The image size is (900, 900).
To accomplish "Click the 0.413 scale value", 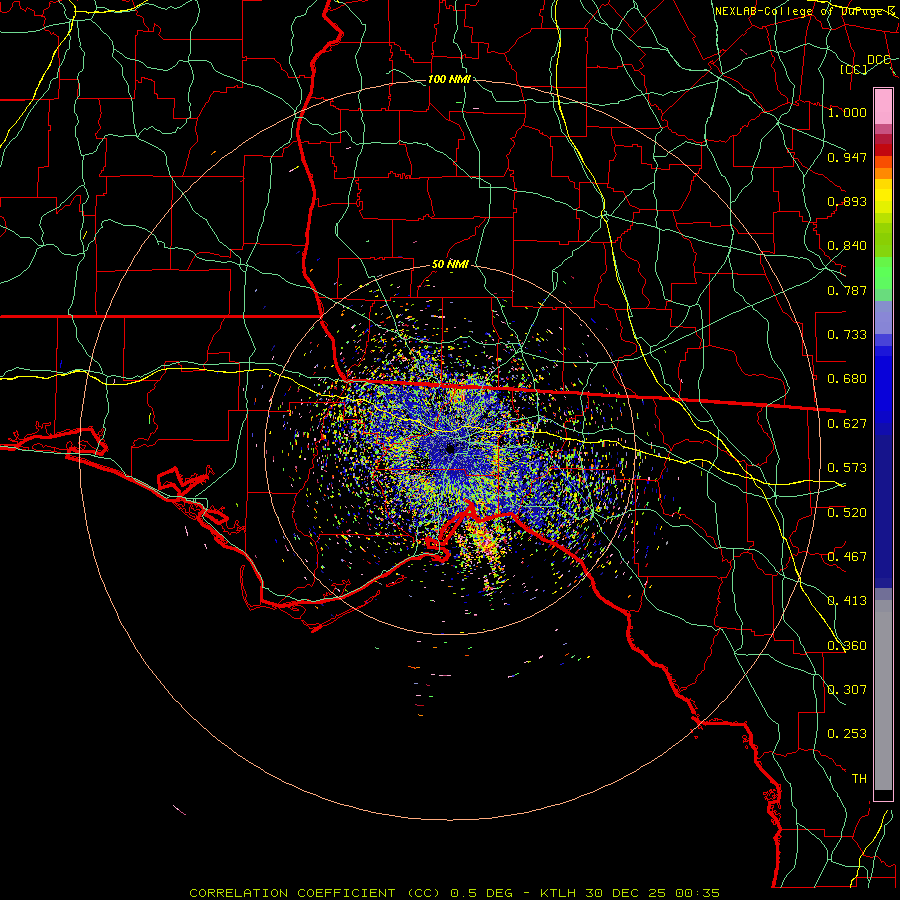I will click(847, 601).
